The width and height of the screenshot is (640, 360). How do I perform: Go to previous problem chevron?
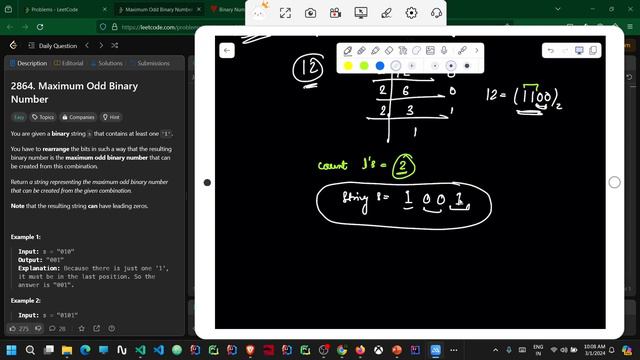tap(87, 46)
